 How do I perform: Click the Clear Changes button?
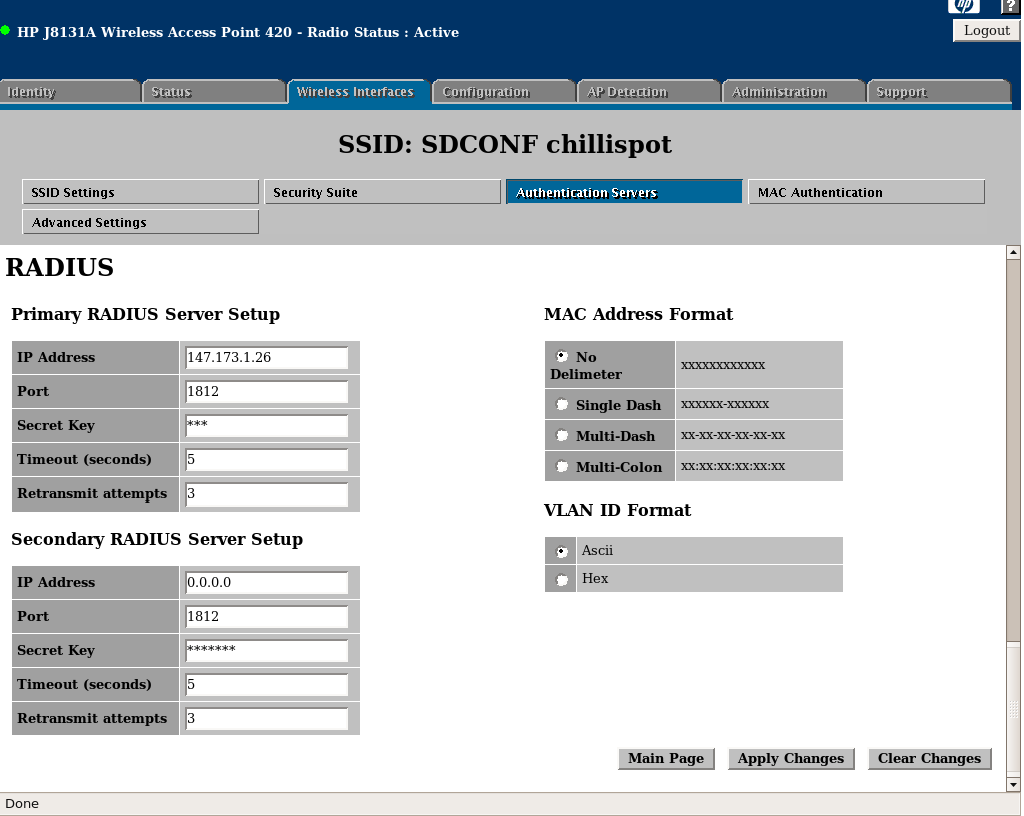(929, 758)
